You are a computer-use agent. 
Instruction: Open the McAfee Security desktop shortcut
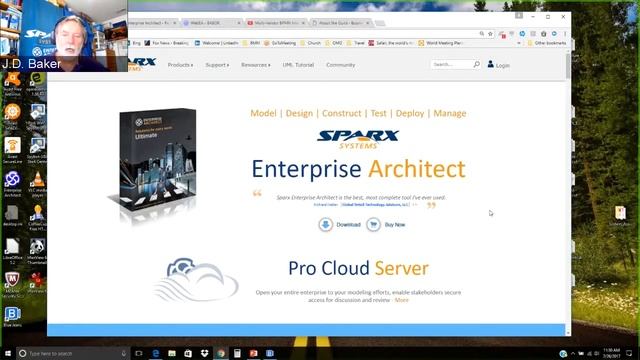coord(12,284)
